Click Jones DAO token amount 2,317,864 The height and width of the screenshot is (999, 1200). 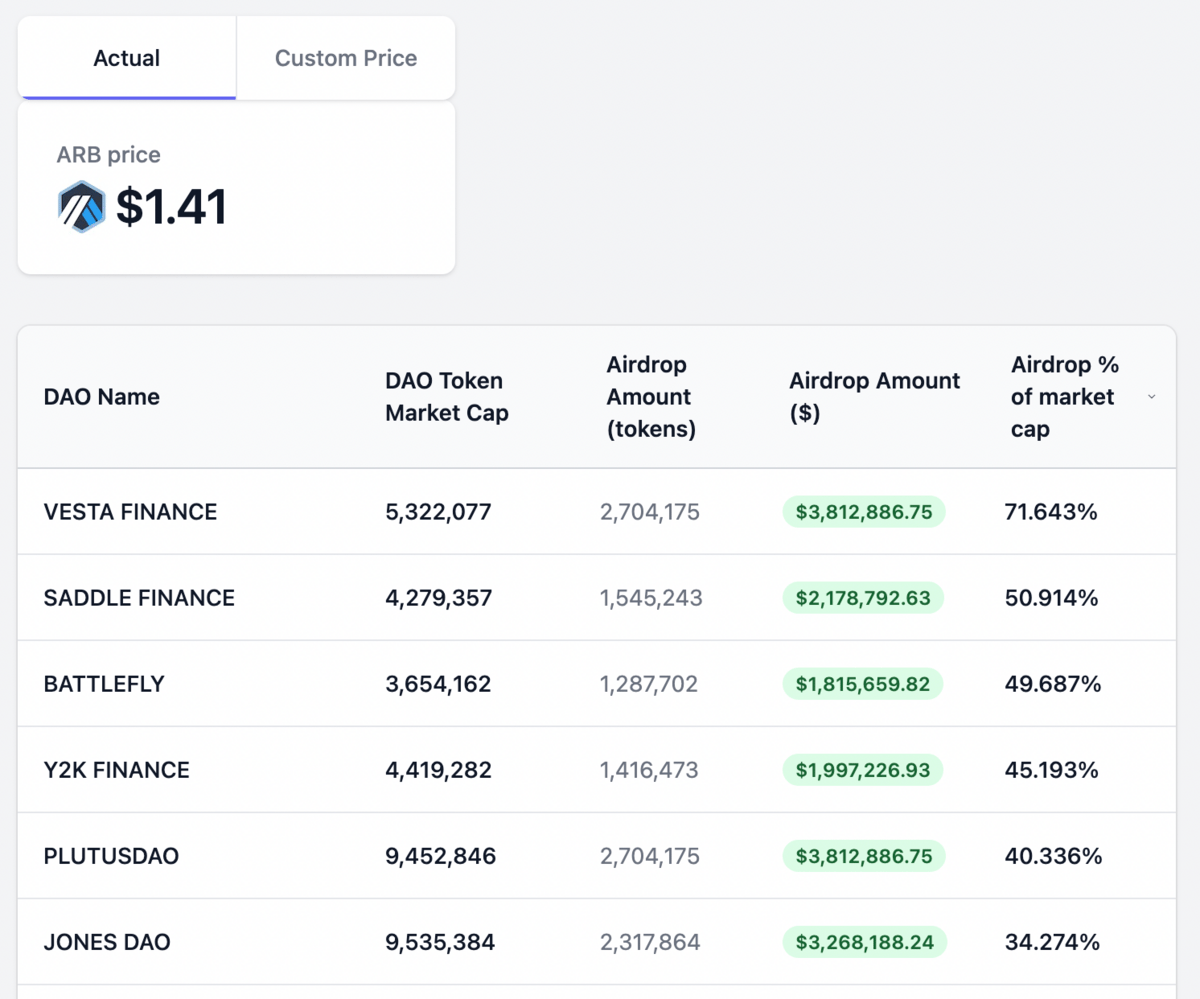click(x=650, y=942)
